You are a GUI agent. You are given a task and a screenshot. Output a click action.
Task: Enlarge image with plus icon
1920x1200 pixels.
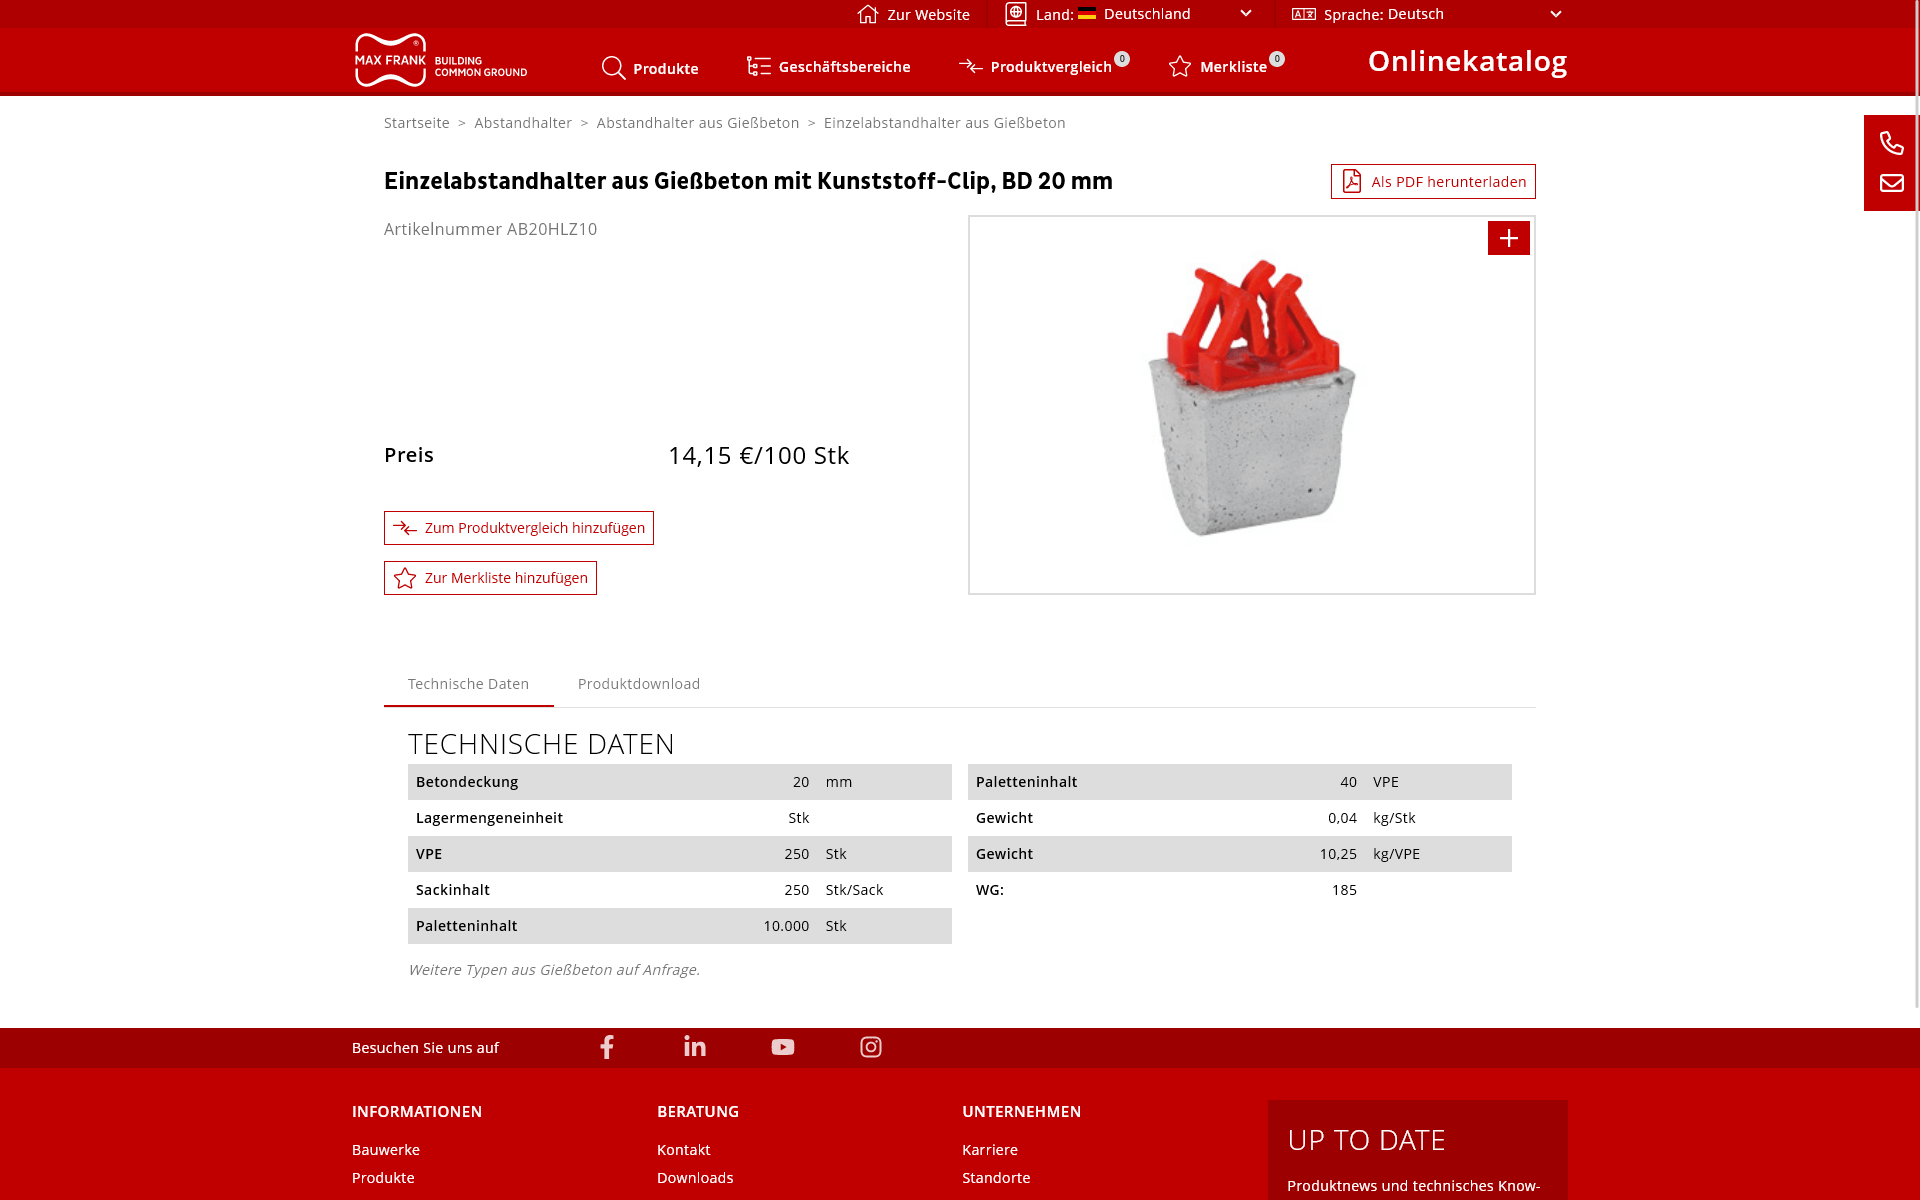(1508, 238)
